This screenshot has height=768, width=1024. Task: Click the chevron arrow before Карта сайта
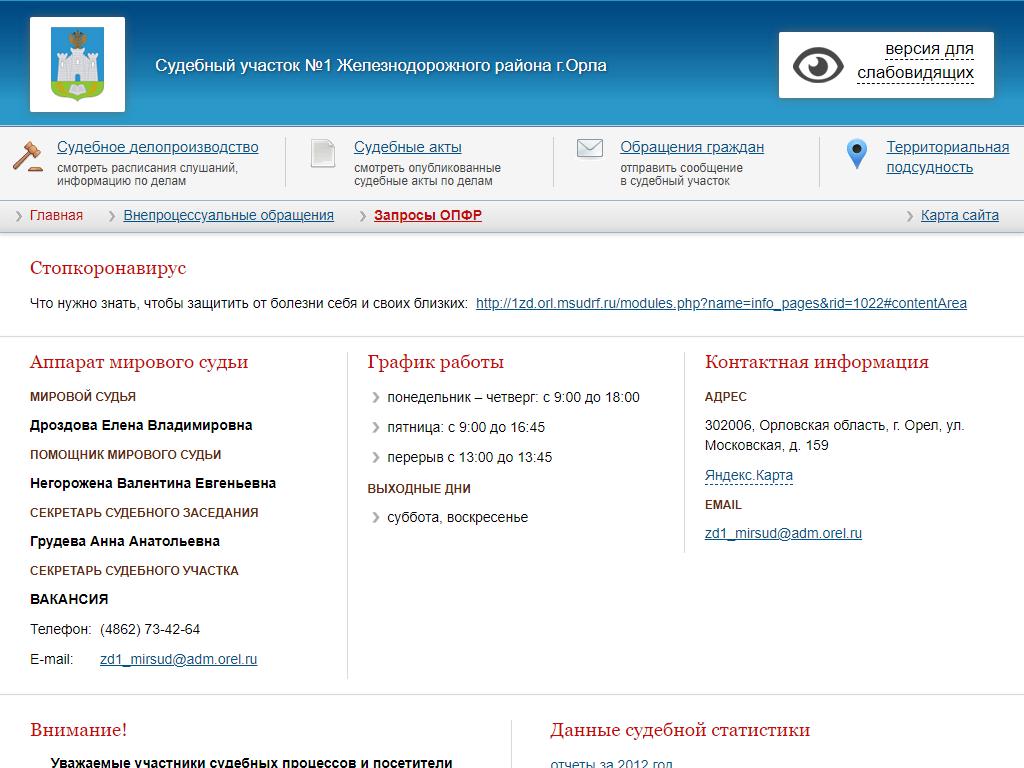910,216
